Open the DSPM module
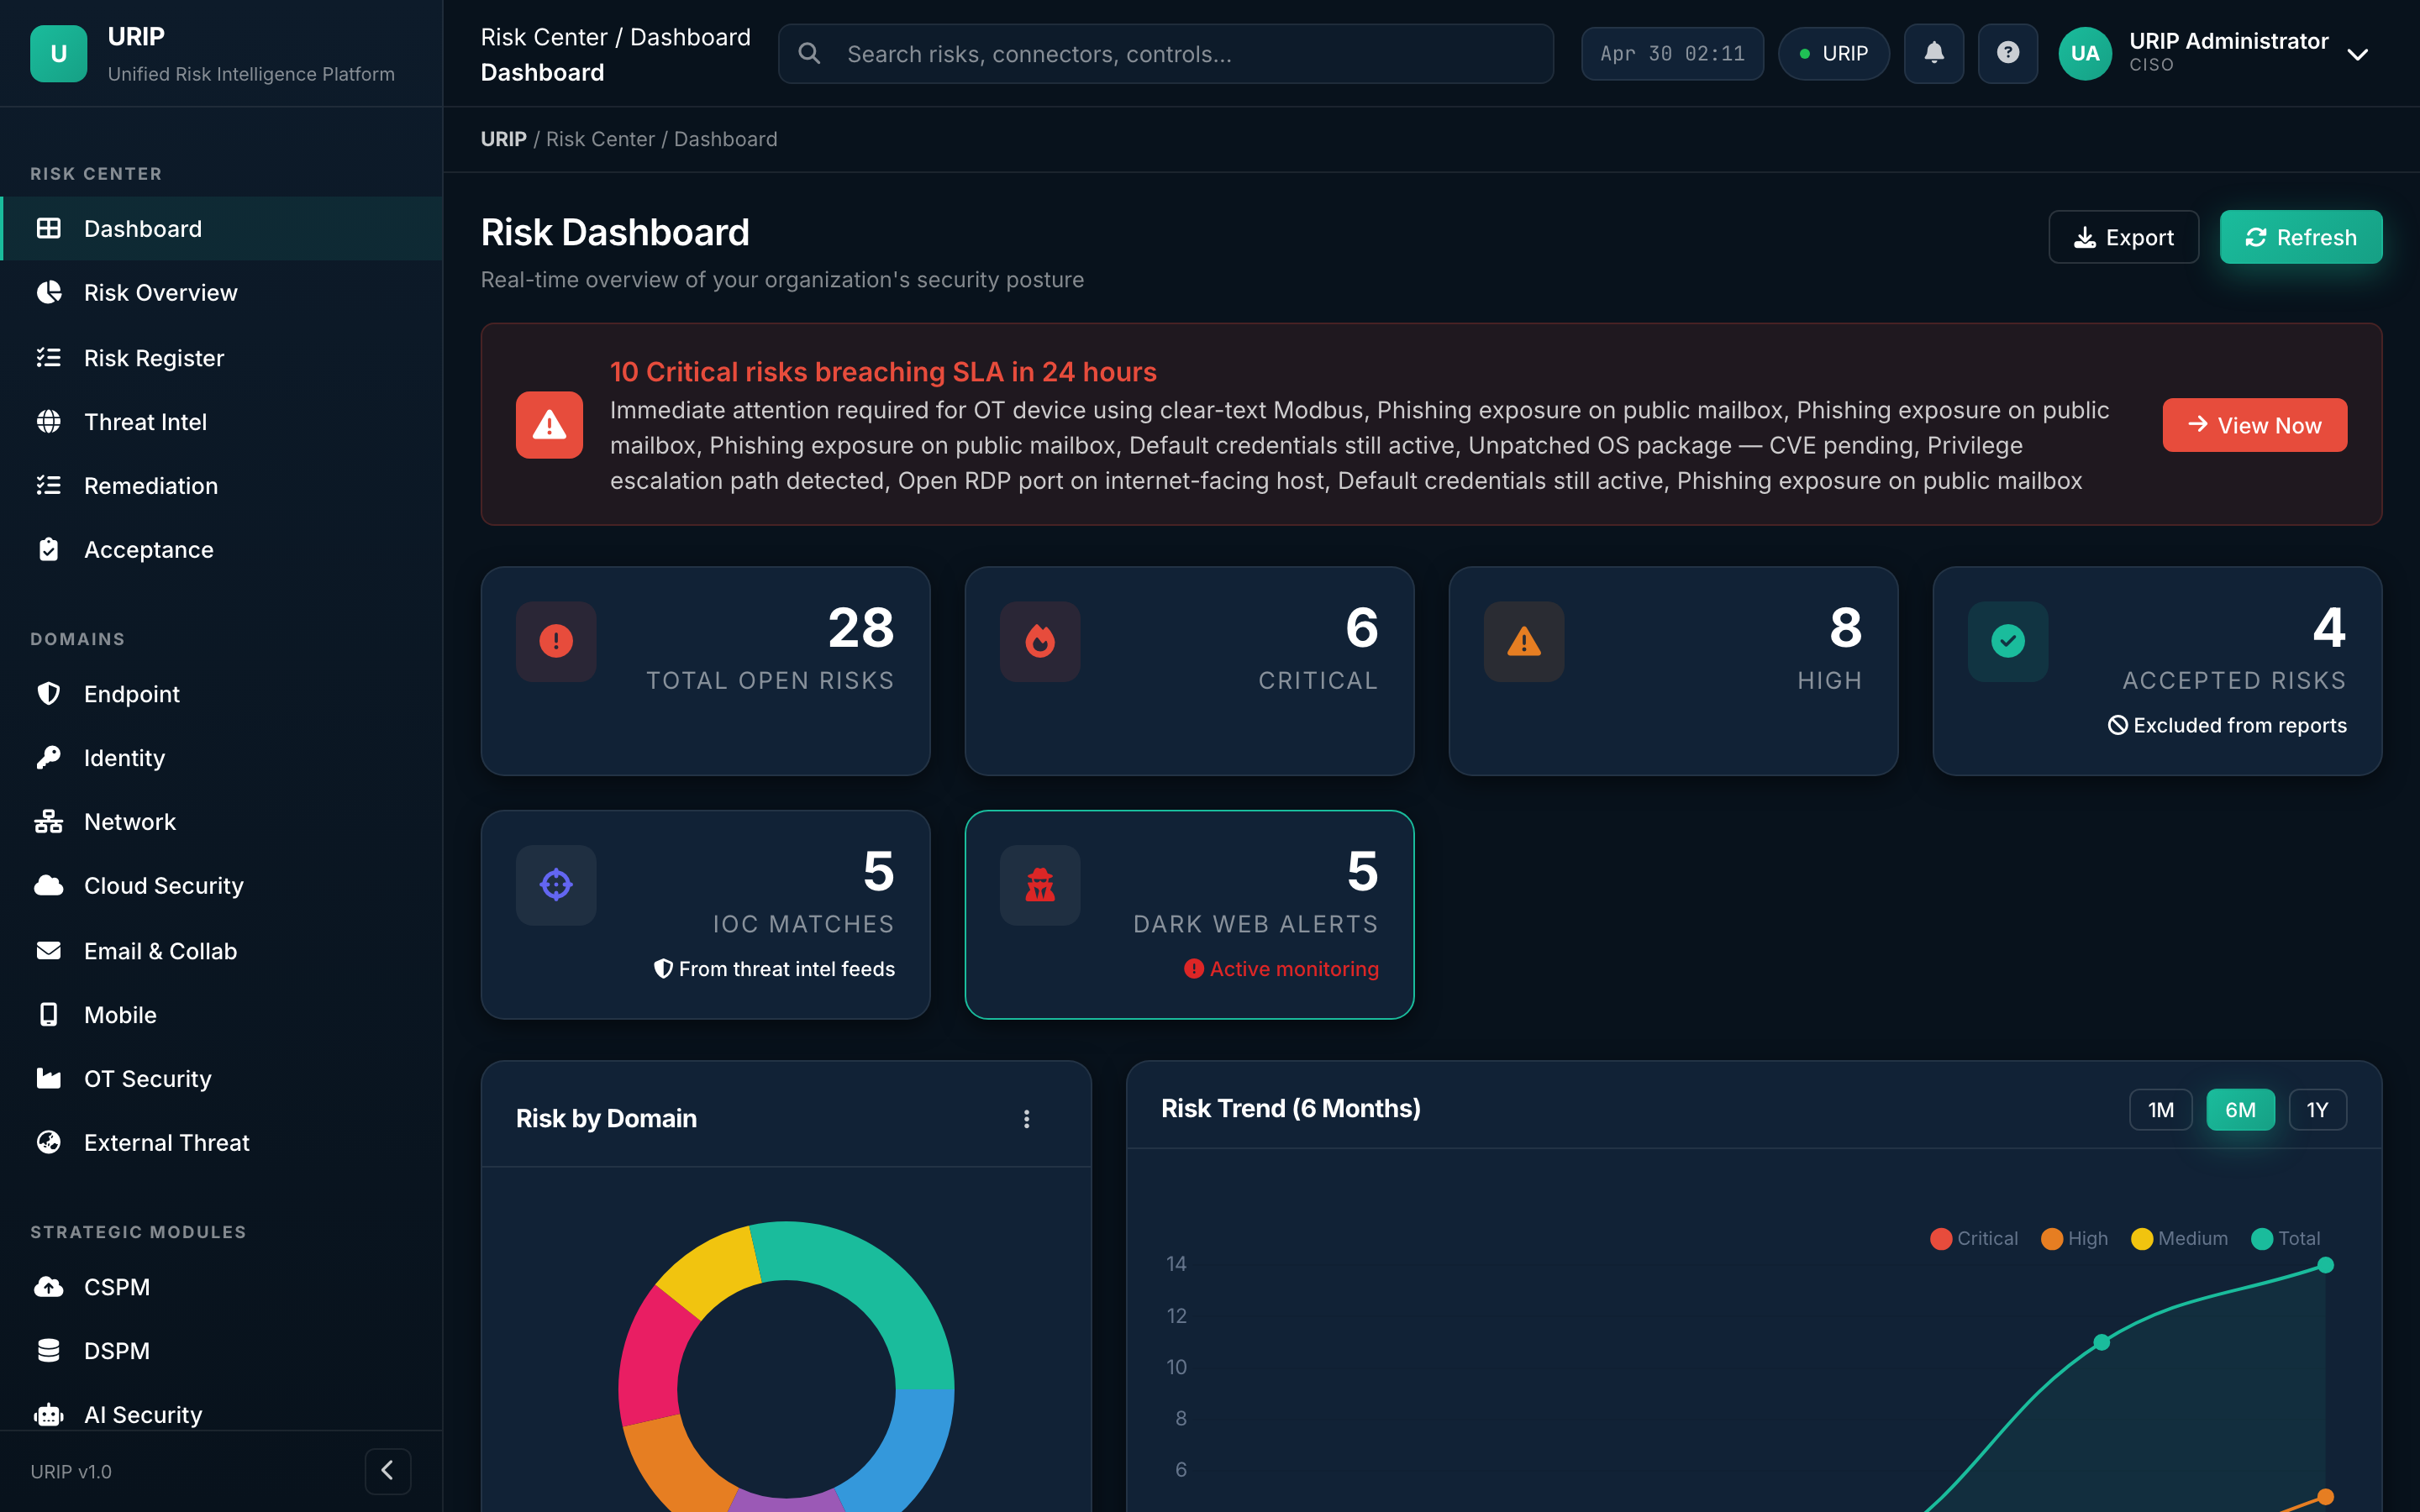 pos(221,1350)
